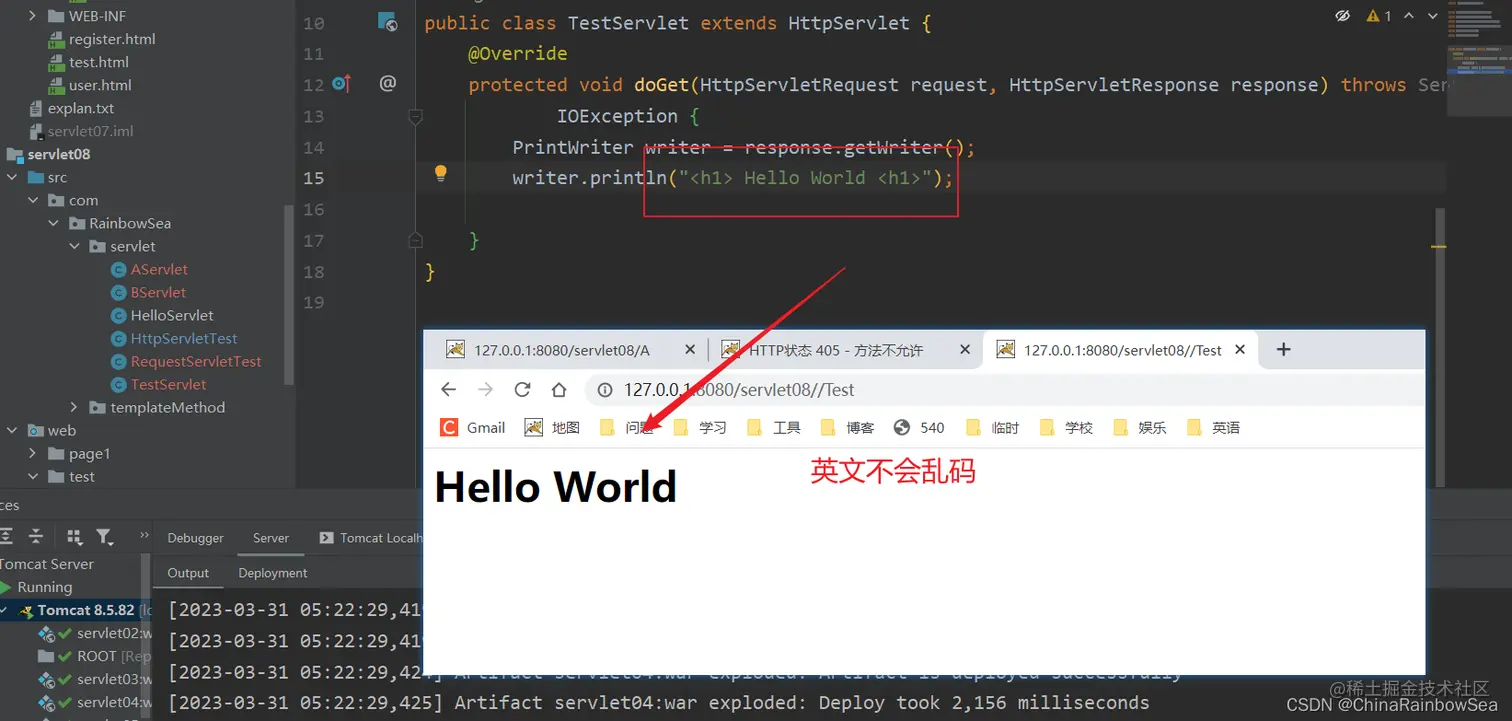Screen dimensions: 1512x721
Task: Open the 学习 bookmarks folder
Action: click(x=700, y=428)
